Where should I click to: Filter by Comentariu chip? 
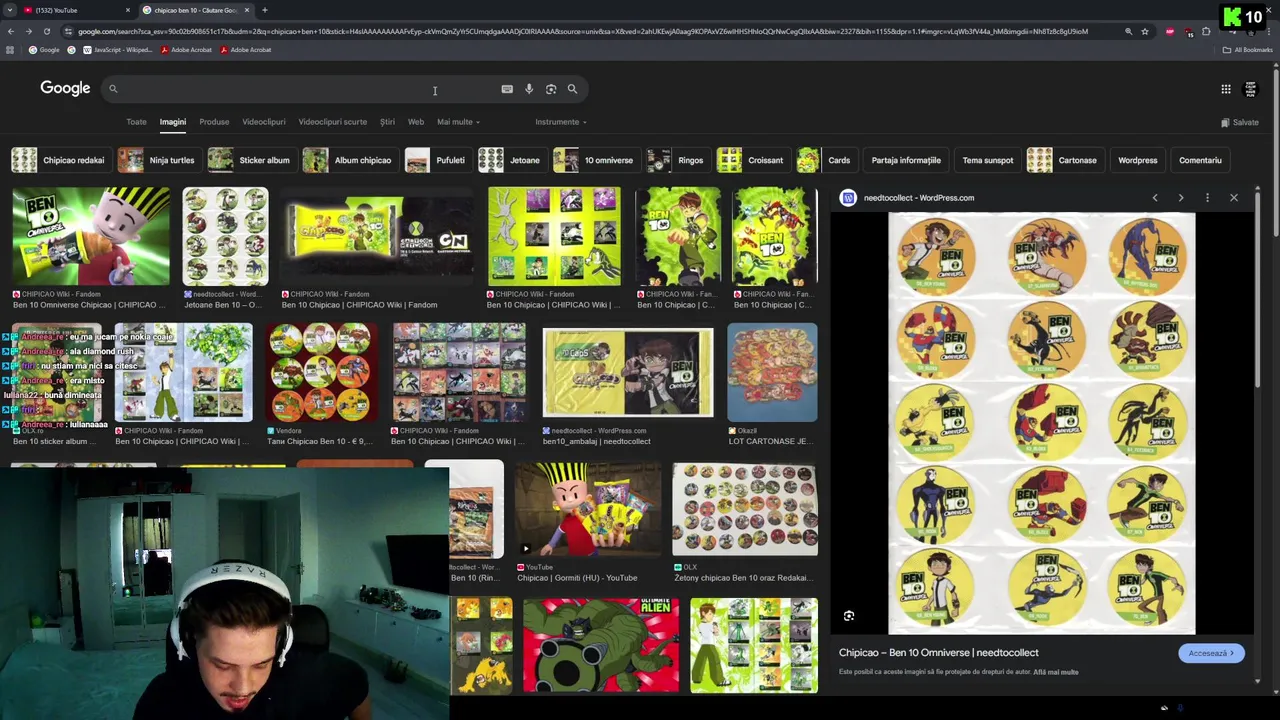(1200, 160)
